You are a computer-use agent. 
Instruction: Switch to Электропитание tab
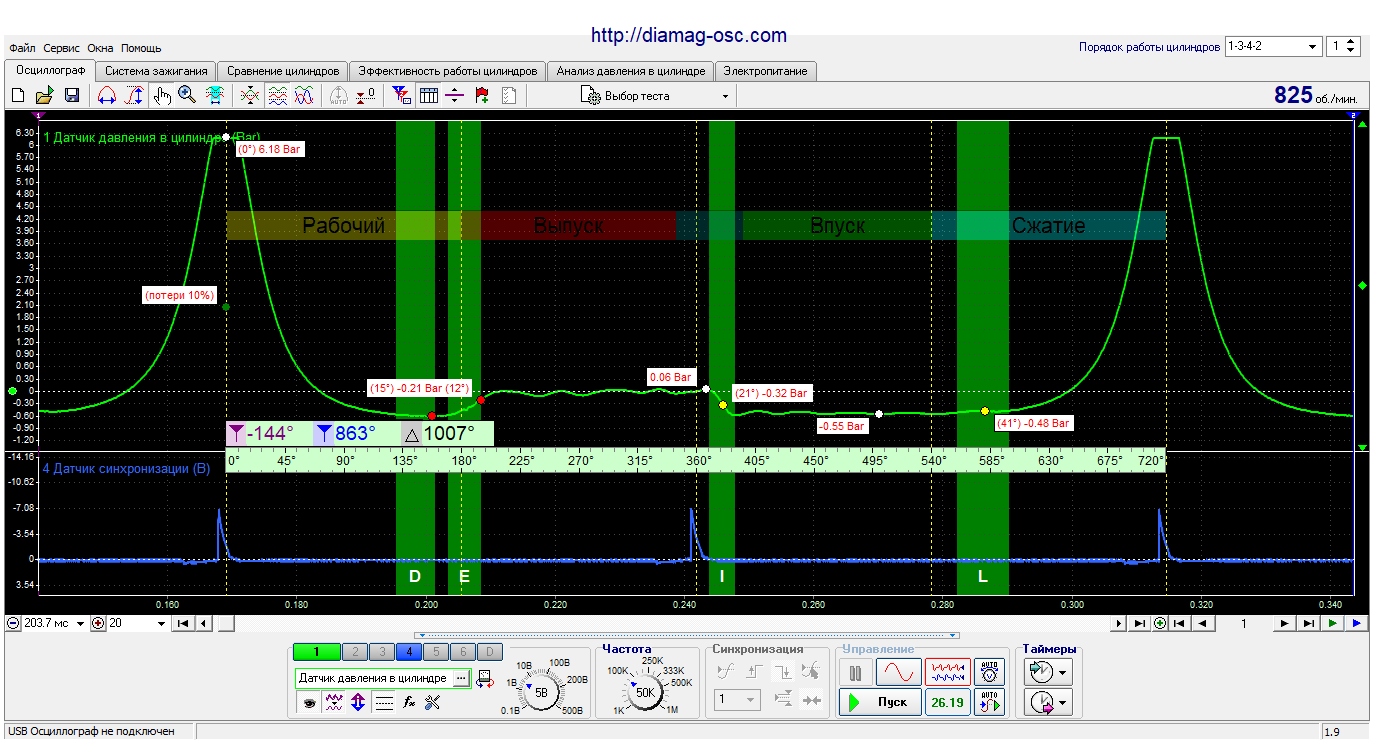(767, 71)
